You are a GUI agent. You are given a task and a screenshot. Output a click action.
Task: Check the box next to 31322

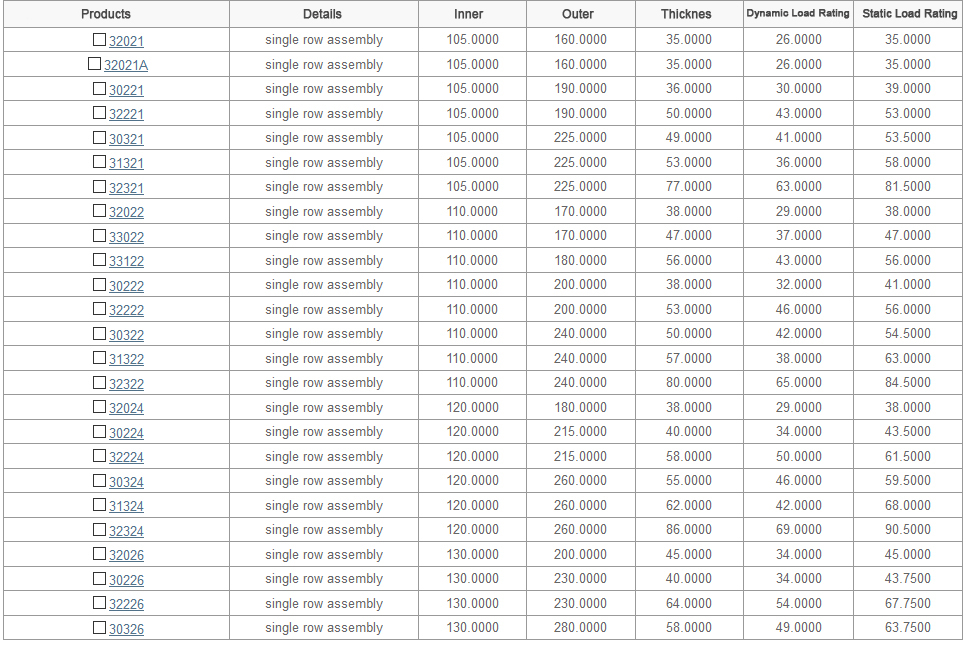99,358
